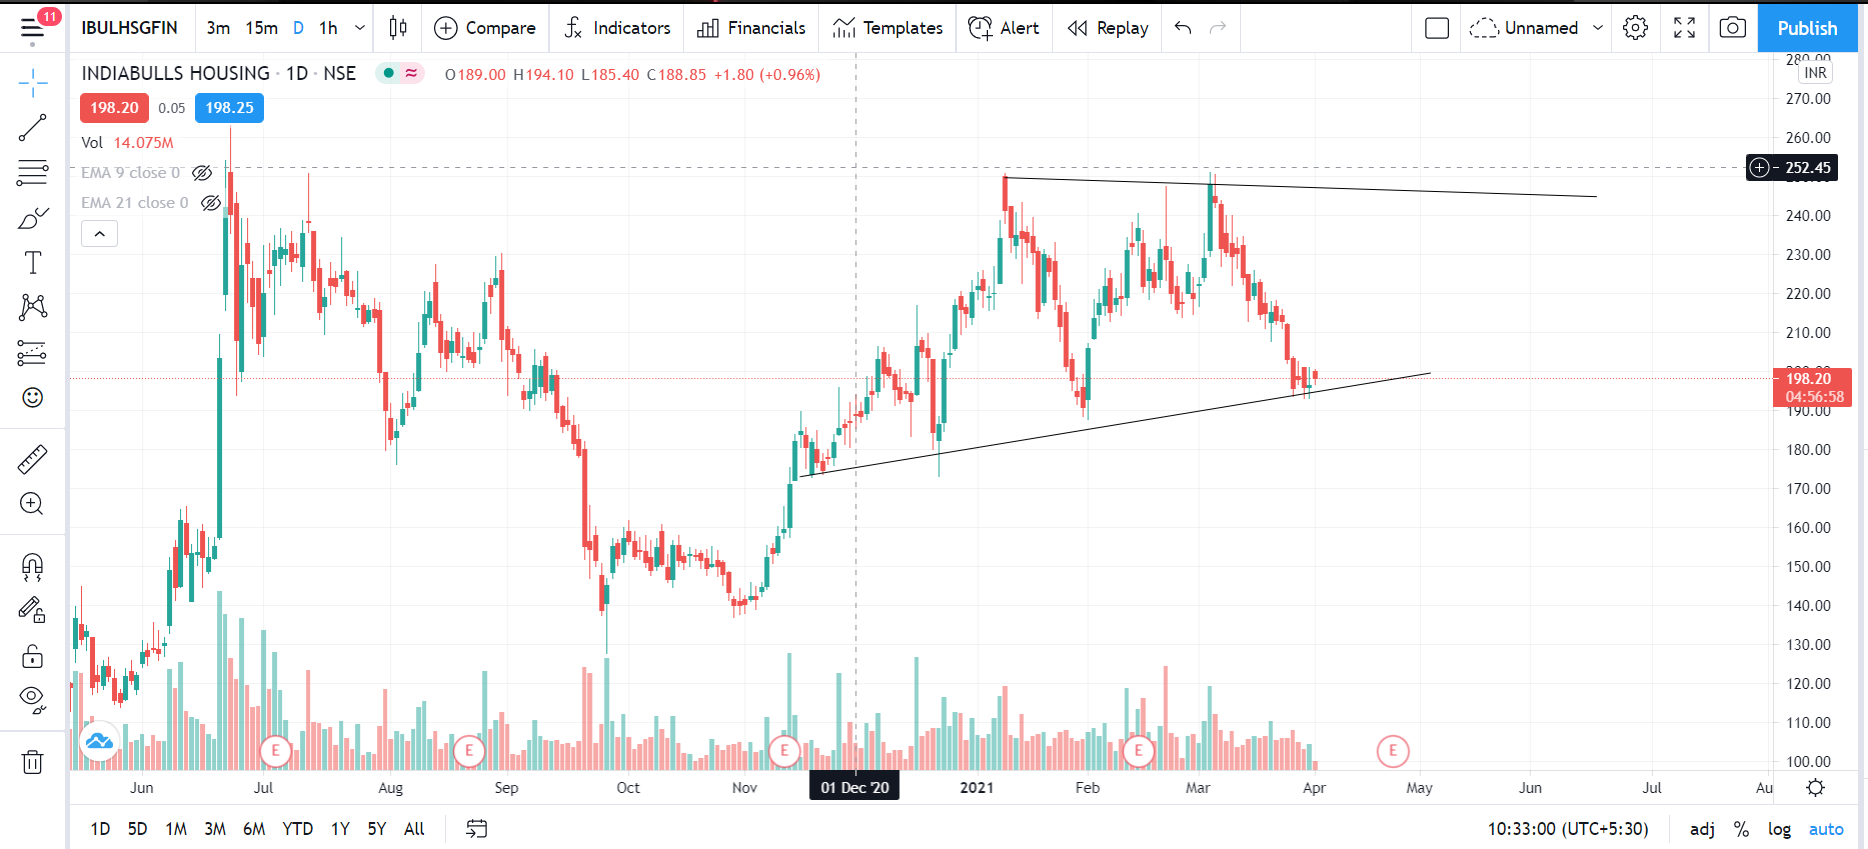Open indicator Templates menu

[887, 28]
